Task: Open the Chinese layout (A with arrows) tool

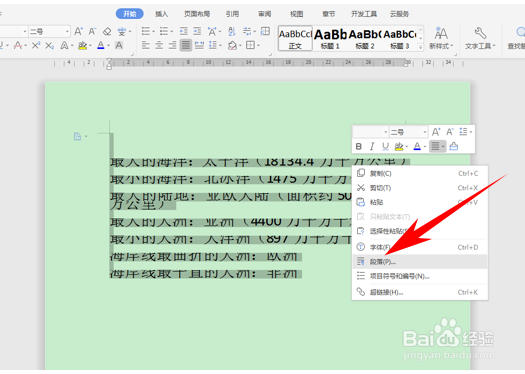Action: tap(212, 31)
